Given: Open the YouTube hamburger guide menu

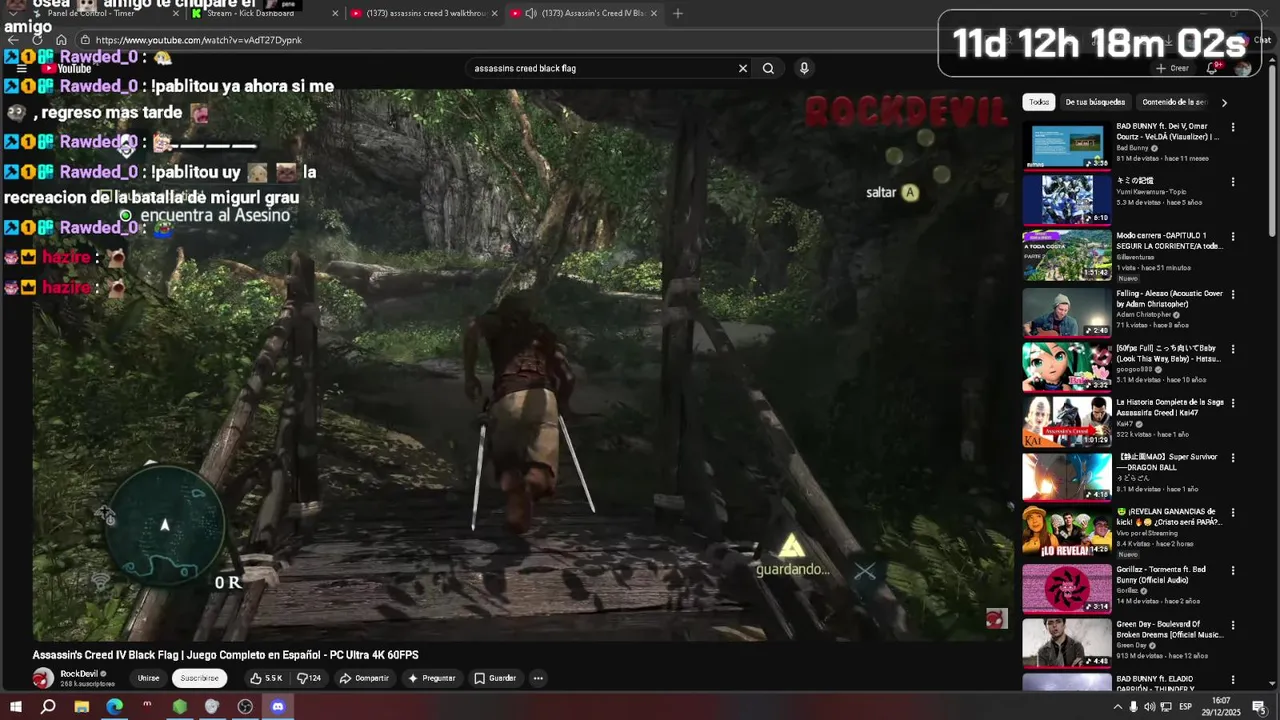Looking at the screenshot, I should [21, 69].
